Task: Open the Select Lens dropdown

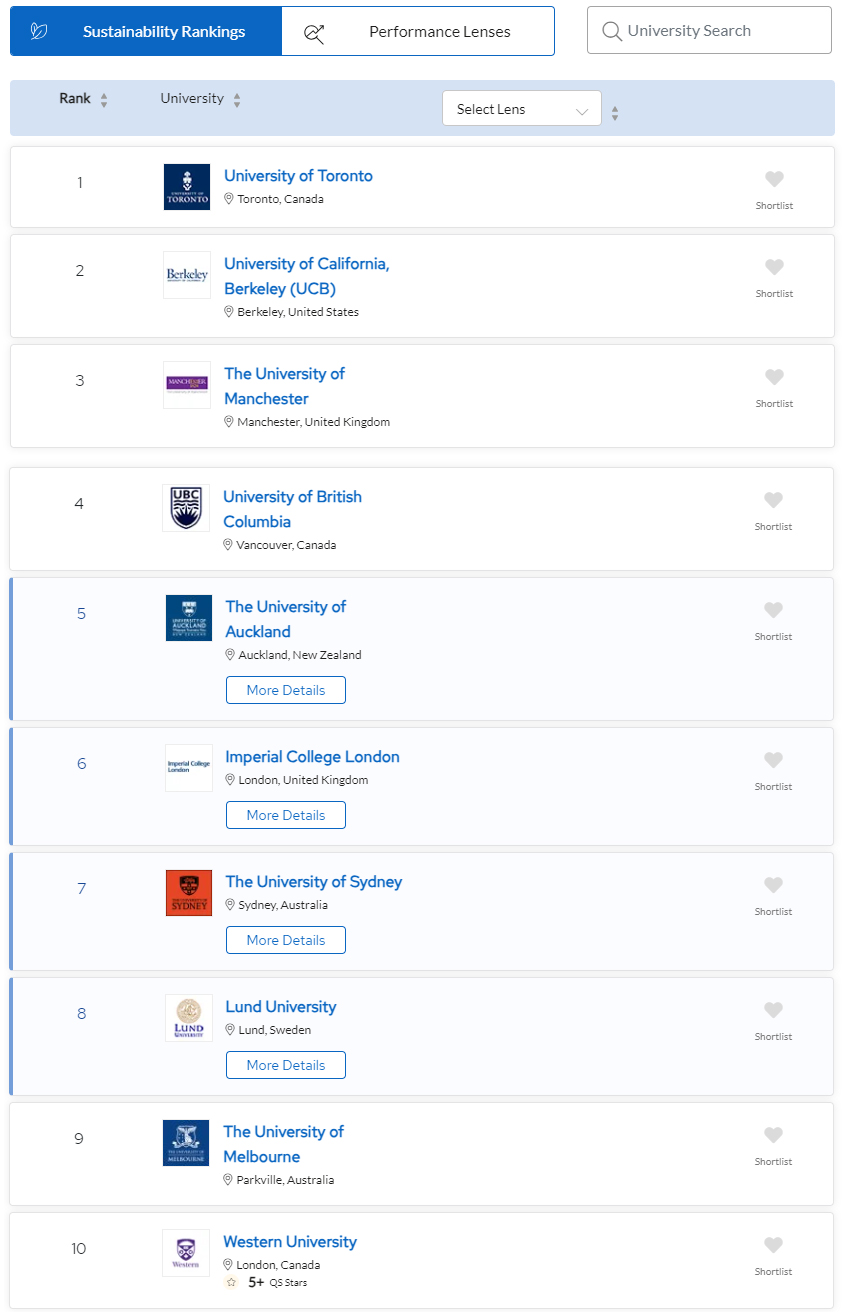Action: coord(521,109)
